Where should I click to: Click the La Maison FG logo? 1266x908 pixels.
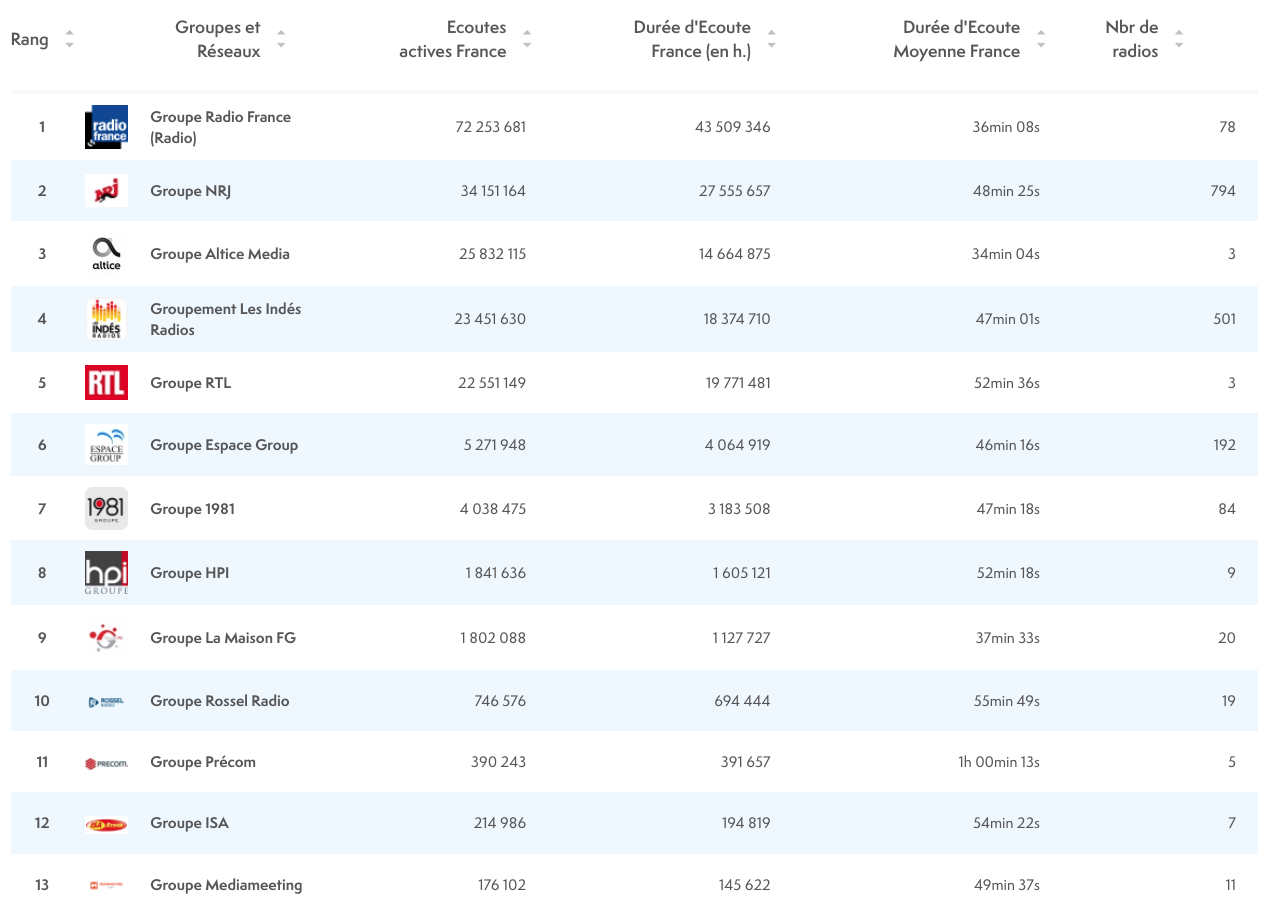click(106, 638)
